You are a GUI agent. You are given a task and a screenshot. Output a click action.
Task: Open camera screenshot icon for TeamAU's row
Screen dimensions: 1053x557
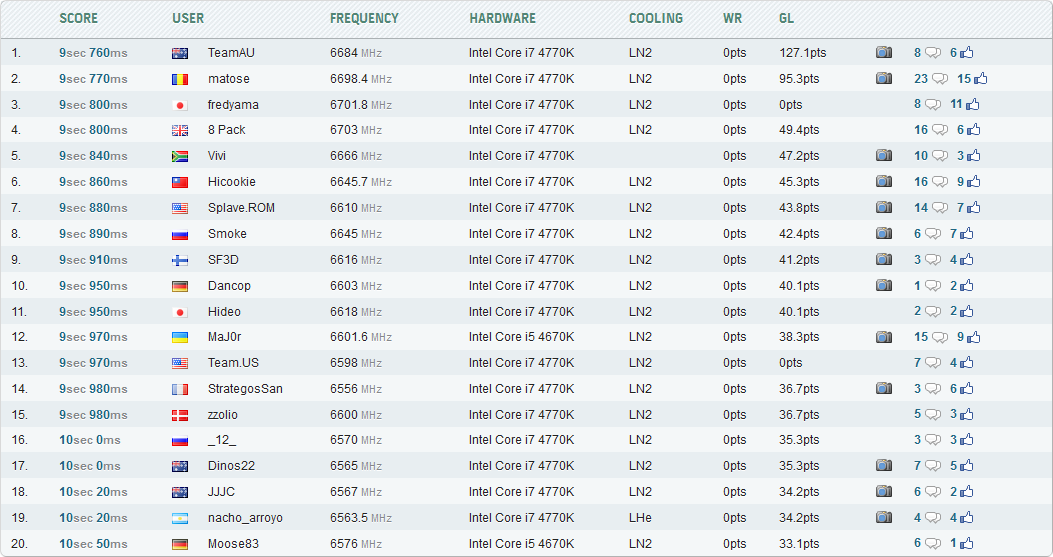pos(884,52)
